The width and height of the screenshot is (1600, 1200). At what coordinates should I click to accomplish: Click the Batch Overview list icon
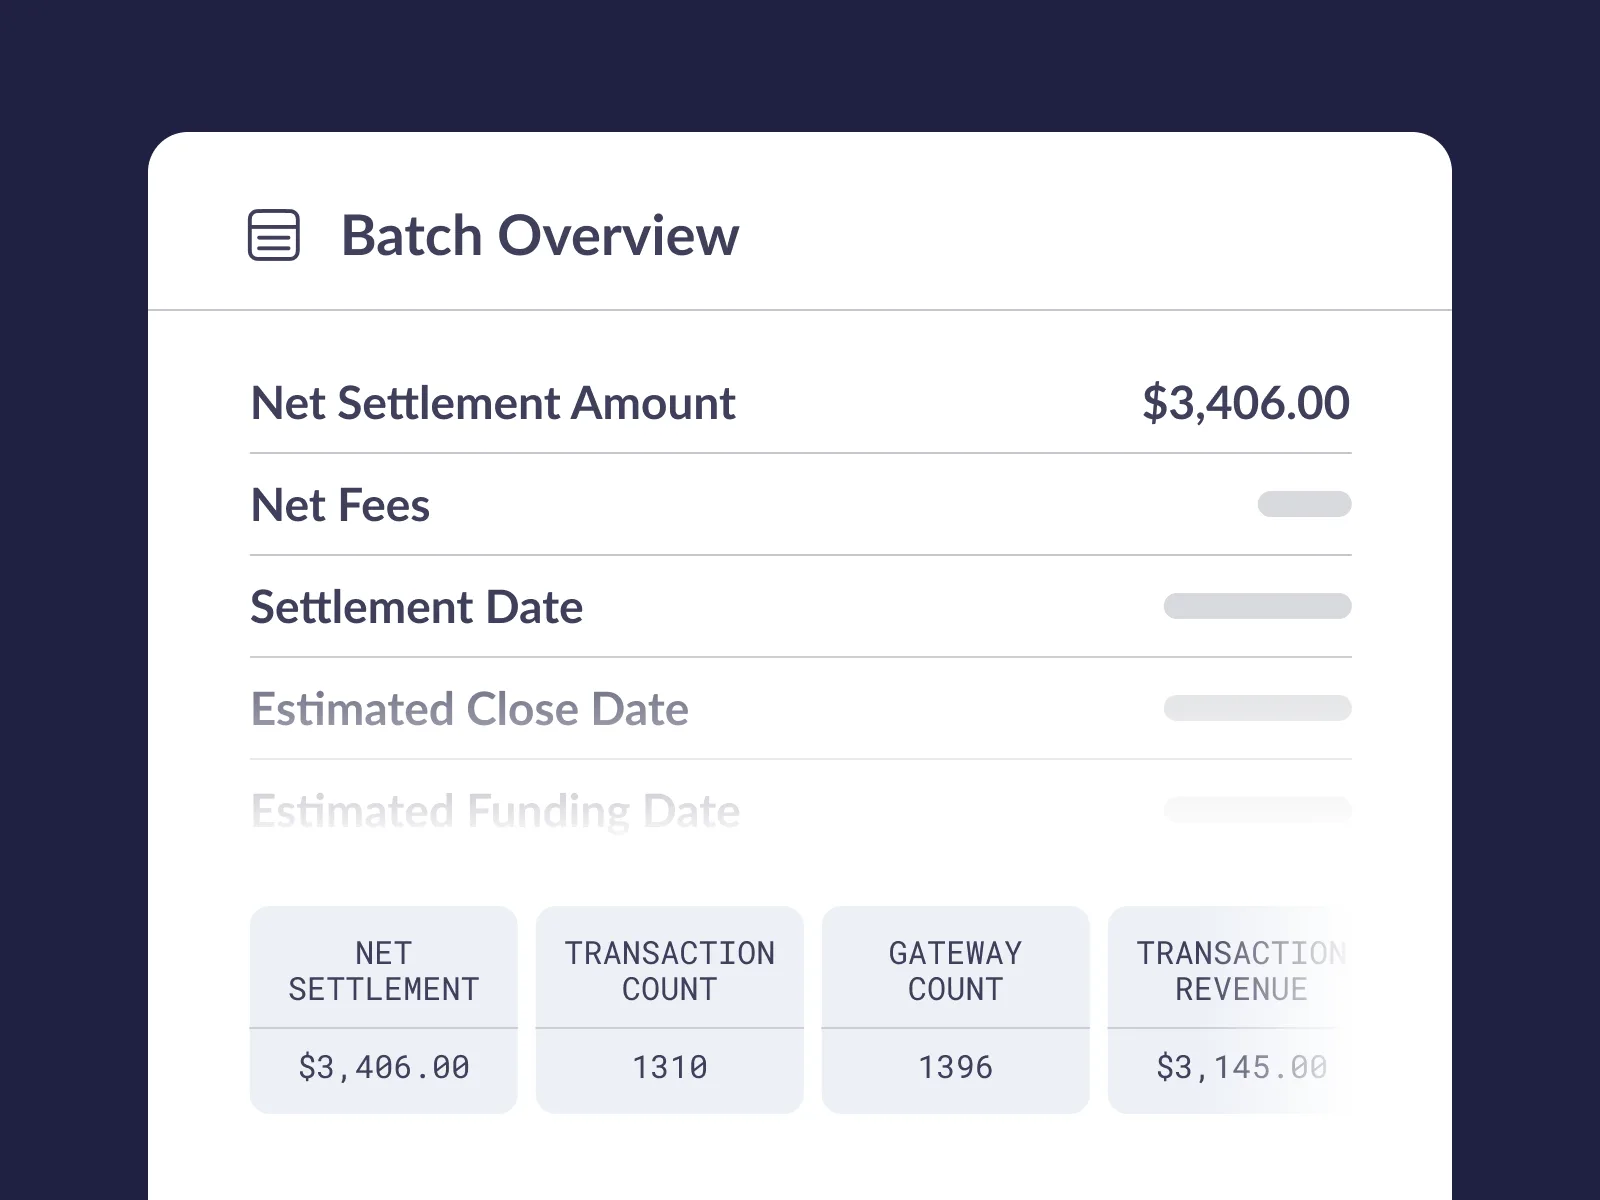pos(273,236)
